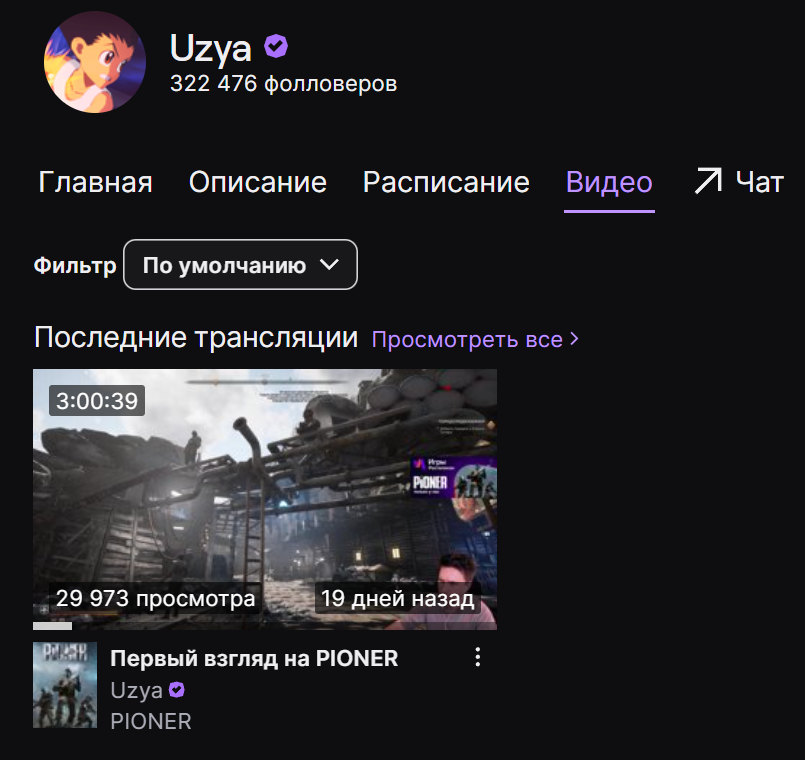Open the Описание tab
This screenshot has width=805, height=760.
click(258, 182)
